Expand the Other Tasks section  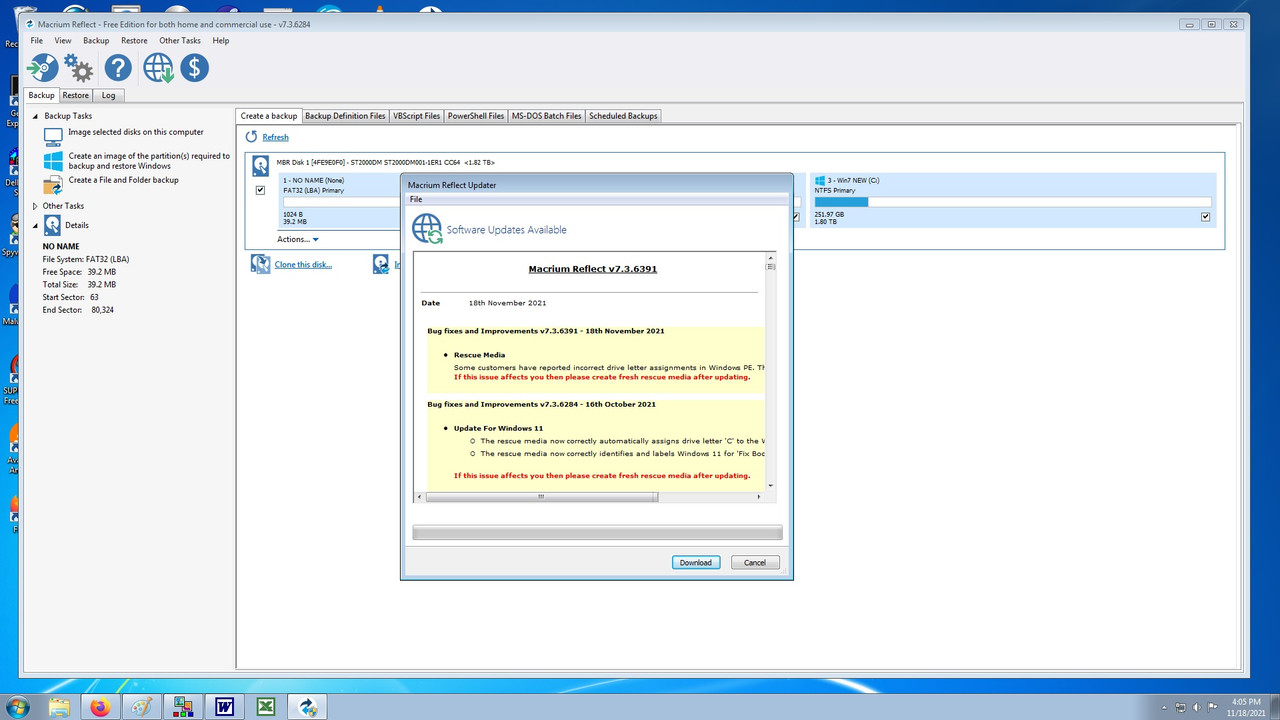coord(35,206)
